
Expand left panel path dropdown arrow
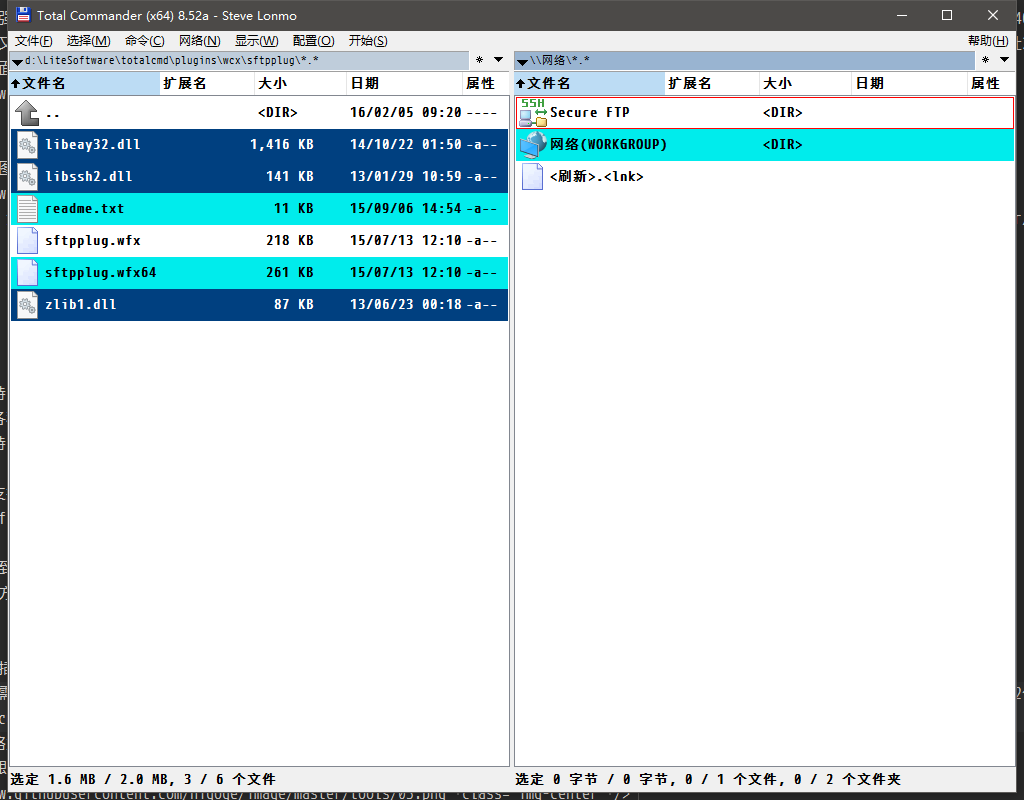[x=18, y=61]
